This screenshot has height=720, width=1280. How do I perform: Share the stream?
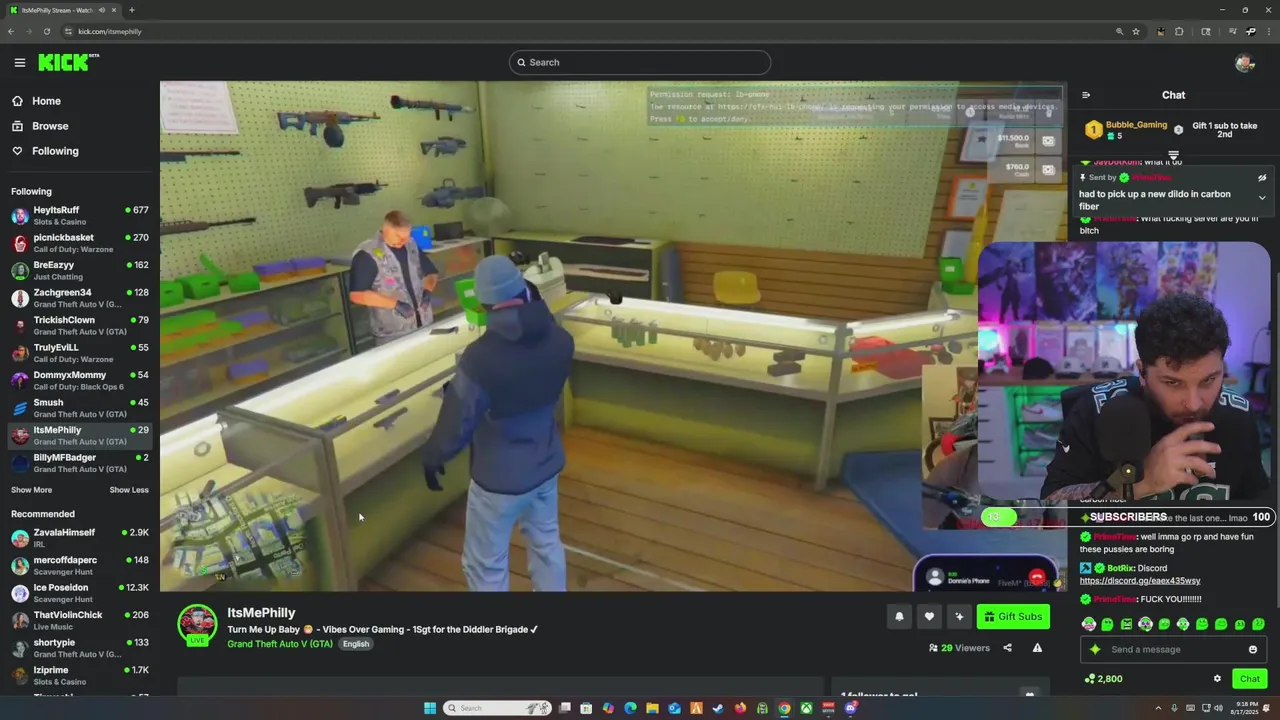point(1007,648)
